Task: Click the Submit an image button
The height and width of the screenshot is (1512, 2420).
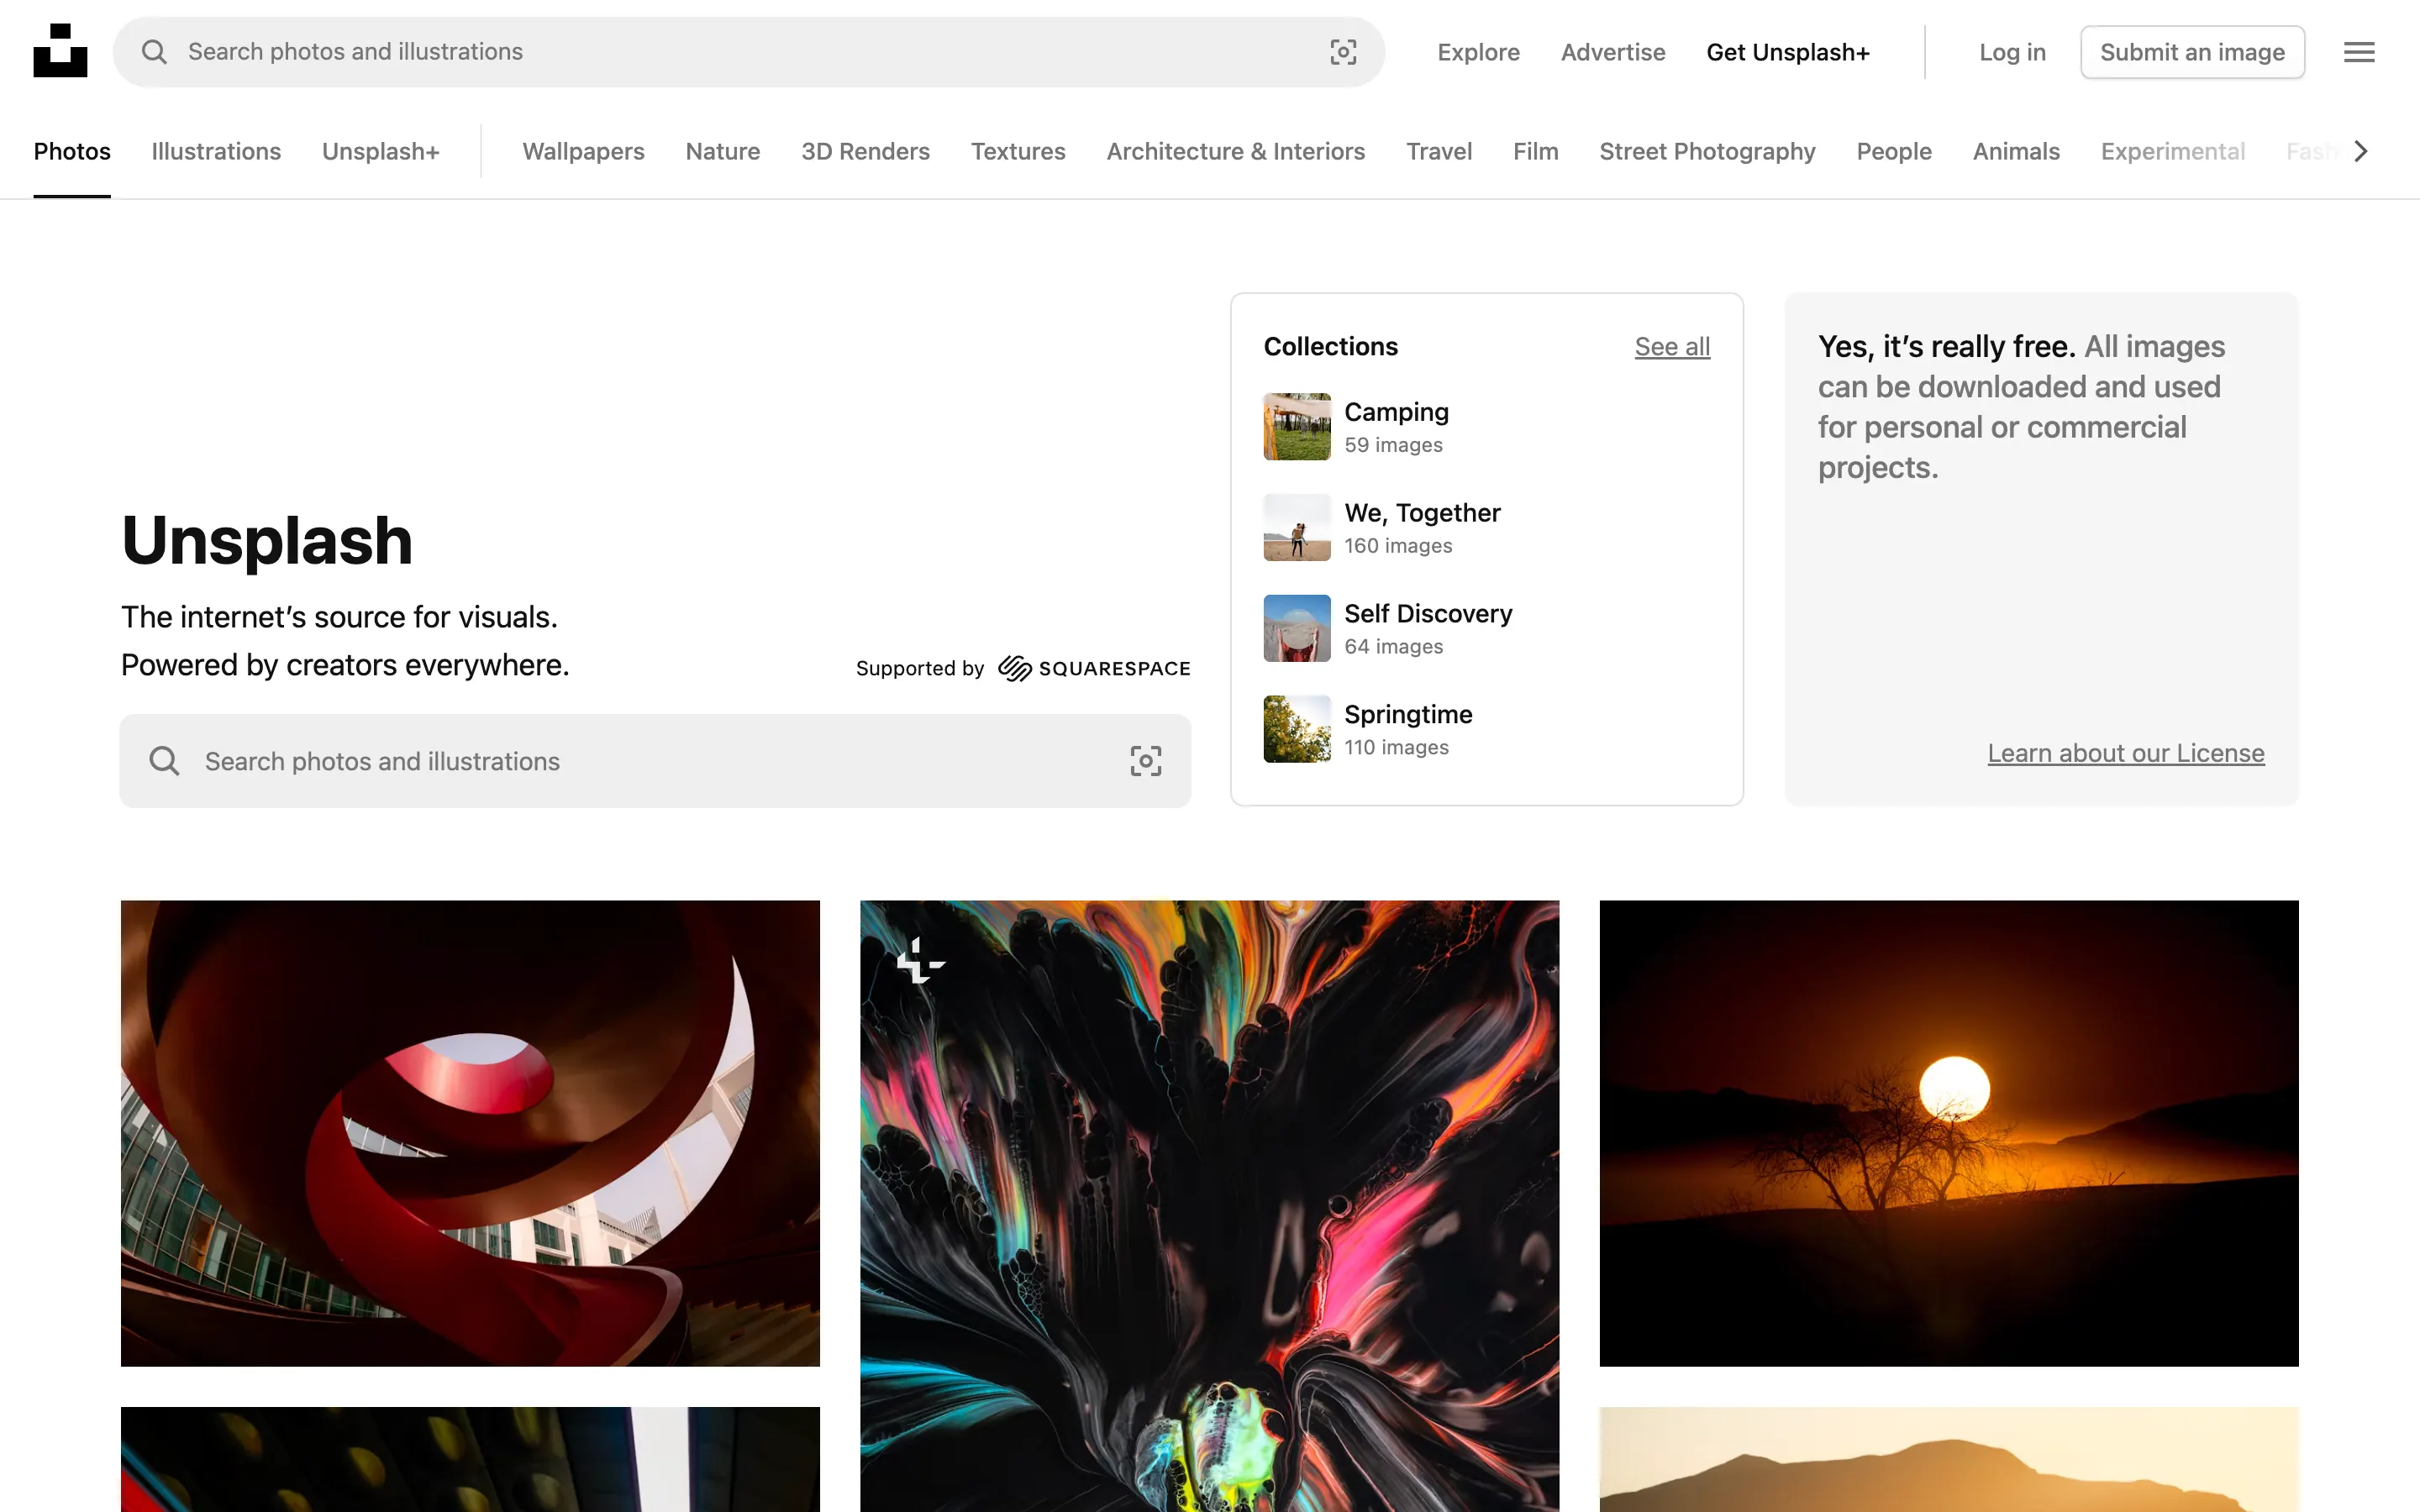Action: pyautogui.click(x=2192, y=52)
